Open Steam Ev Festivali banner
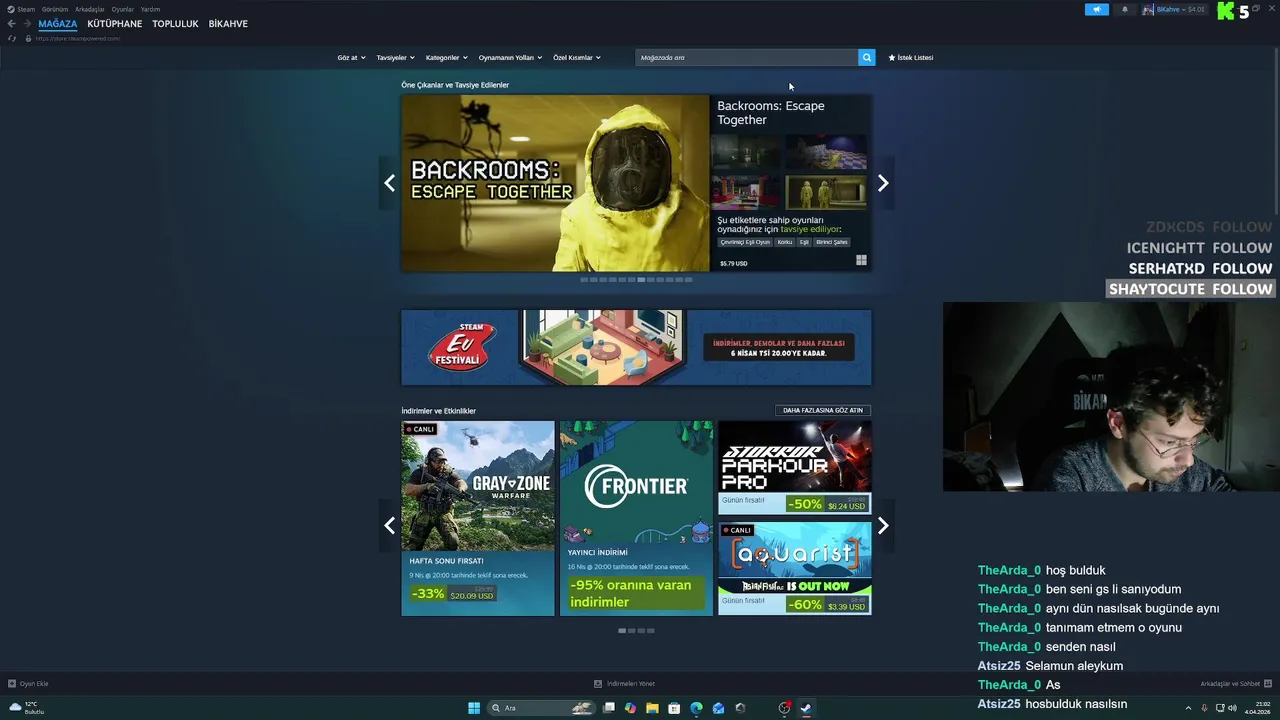This screenshot has width=1280, height=720. point(636,347)
